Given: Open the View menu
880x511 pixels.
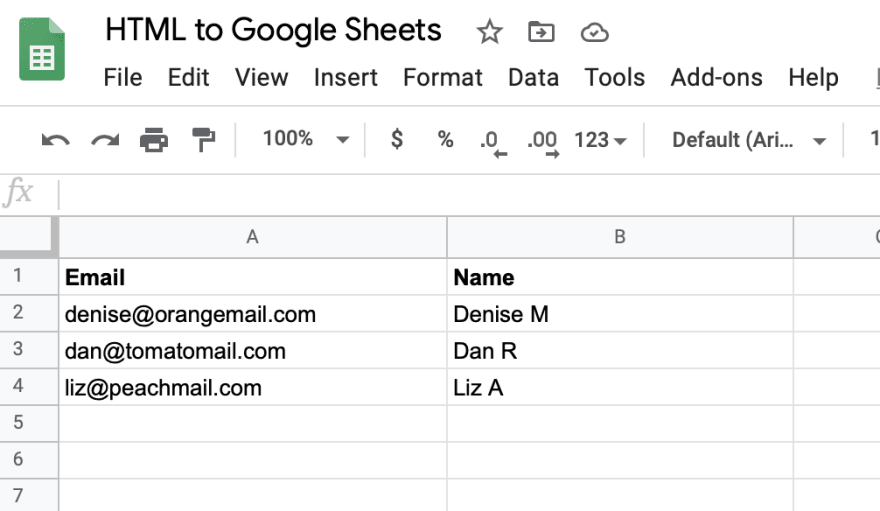Looking at the screenshot, I should (262, 77).
